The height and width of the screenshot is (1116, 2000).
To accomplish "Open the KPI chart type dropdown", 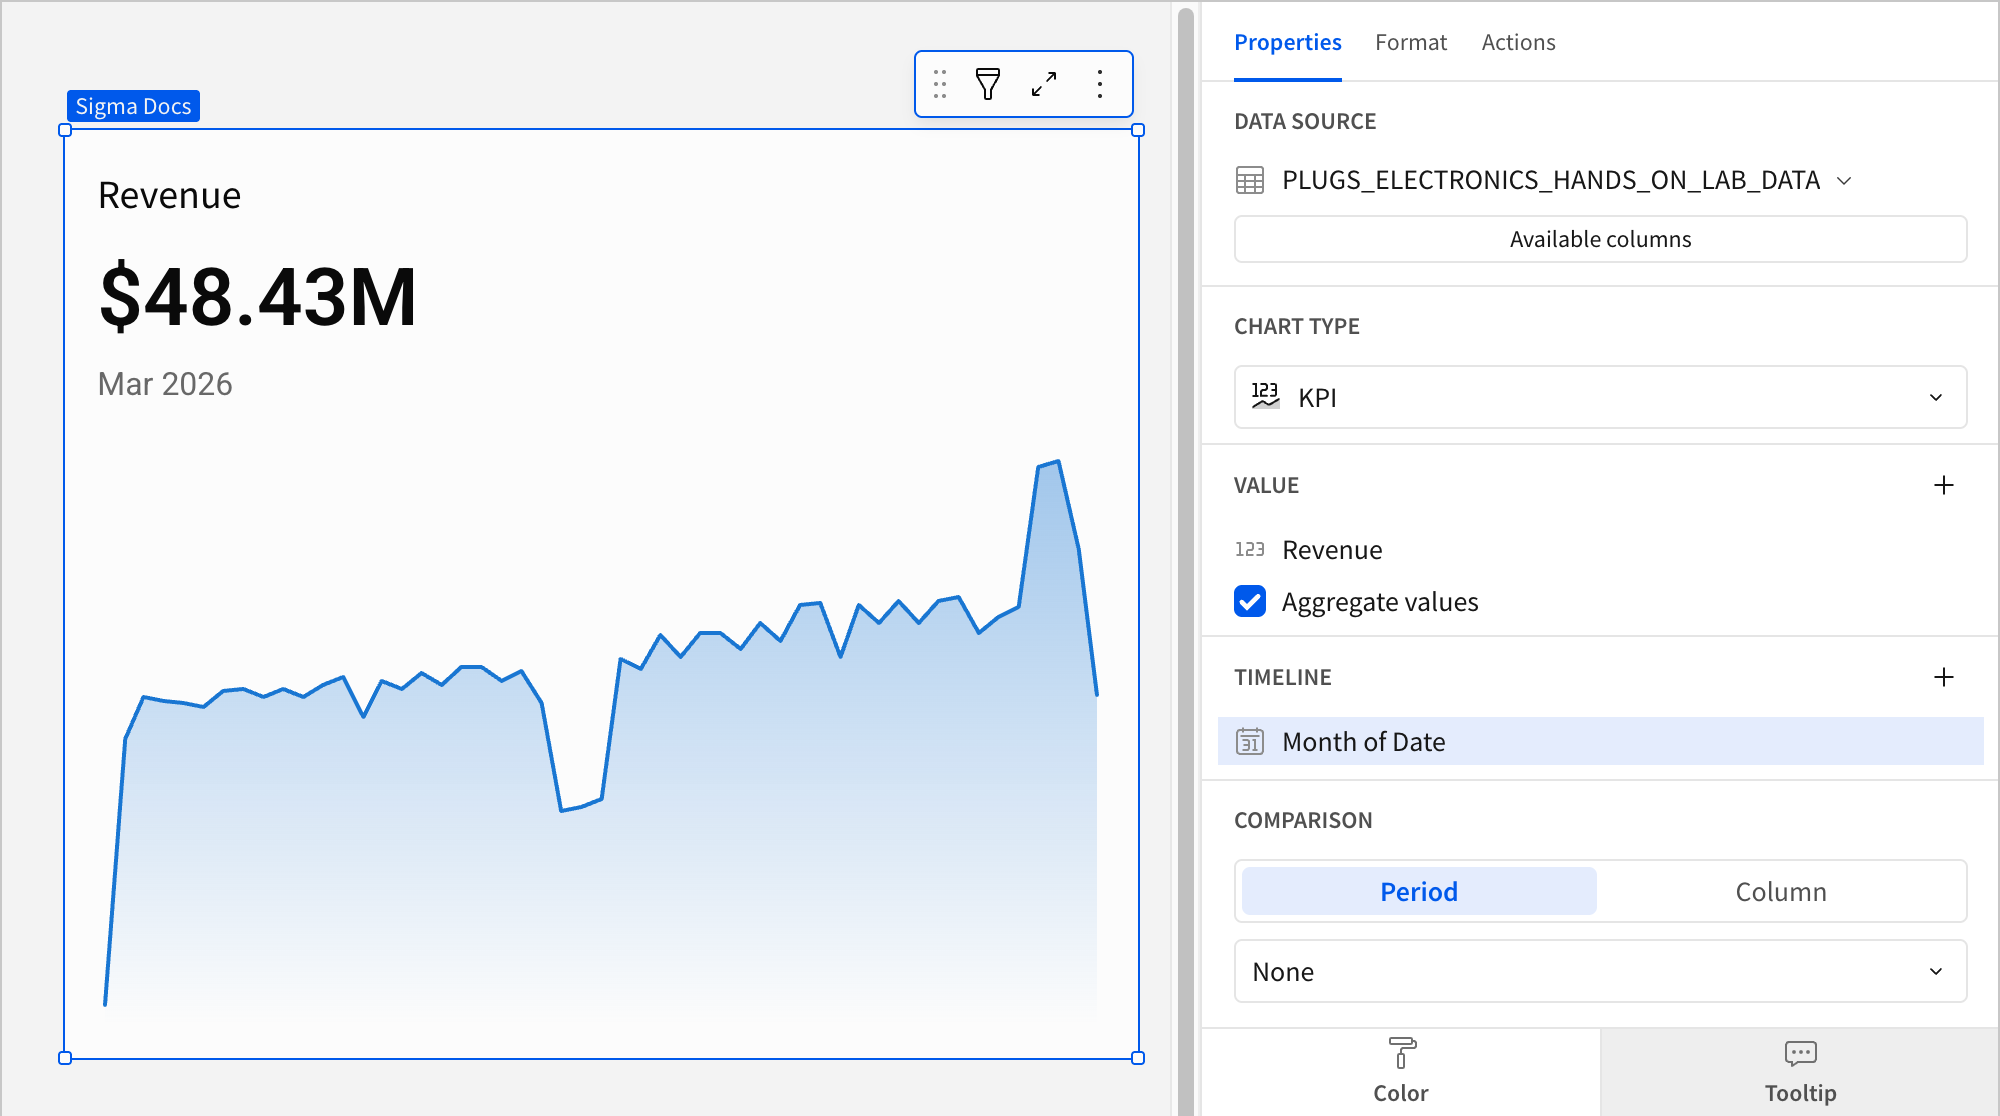I will [x=1600, y=397].
